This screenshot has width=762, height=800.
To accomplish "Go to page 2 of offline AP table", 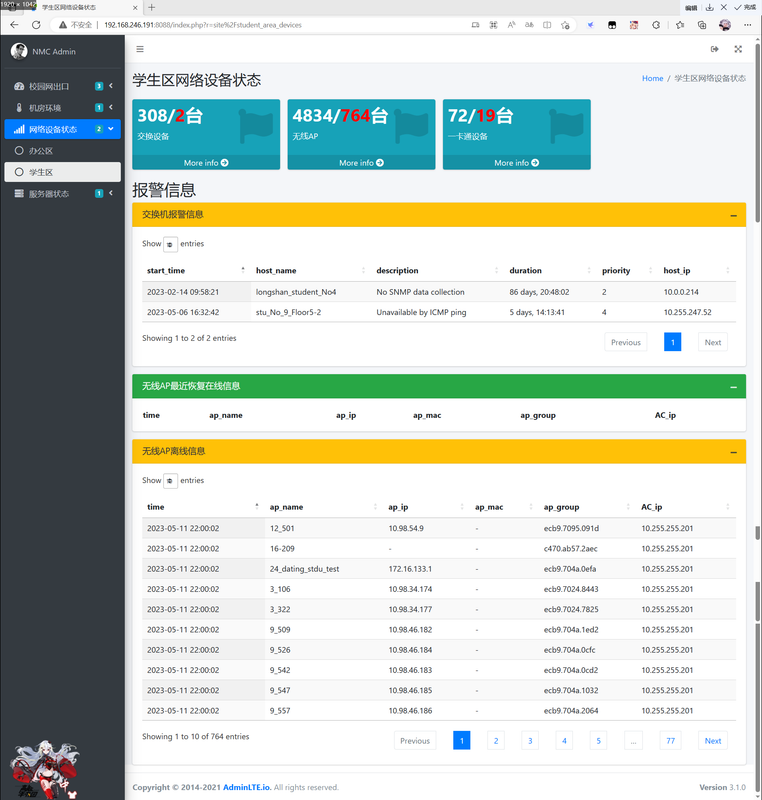I will pyautogui.click(x=496, y=740).
